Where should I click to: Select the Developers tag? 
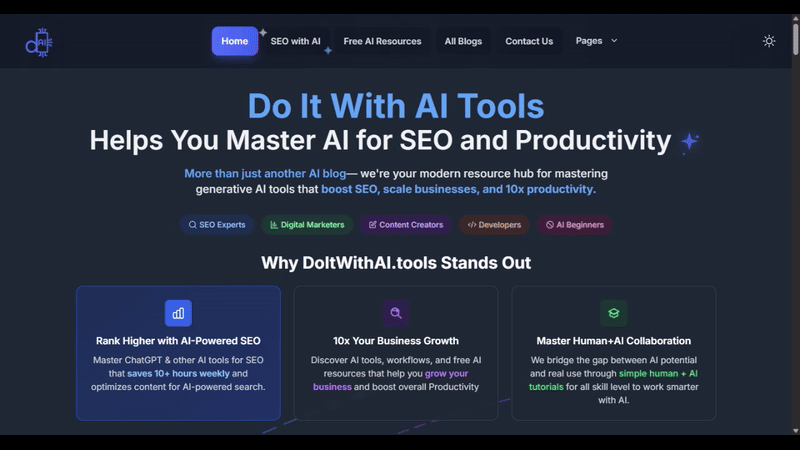[x=494, y=224]
